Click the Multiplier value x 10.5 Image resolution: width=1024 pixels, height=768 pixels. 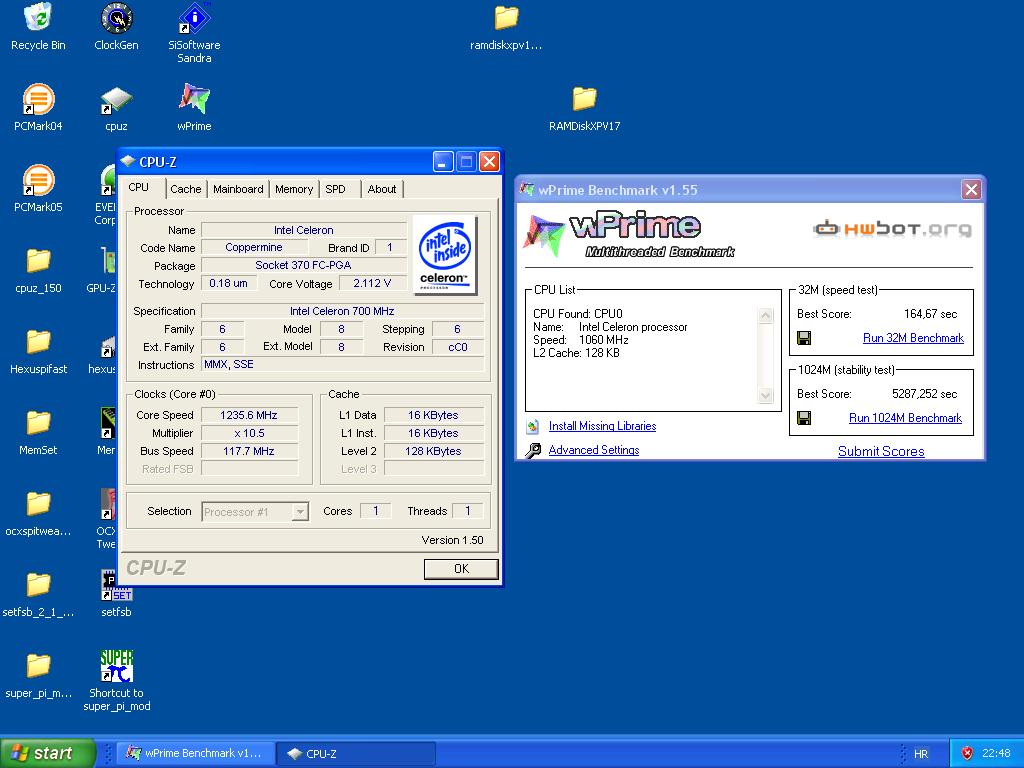click(249, 433)
